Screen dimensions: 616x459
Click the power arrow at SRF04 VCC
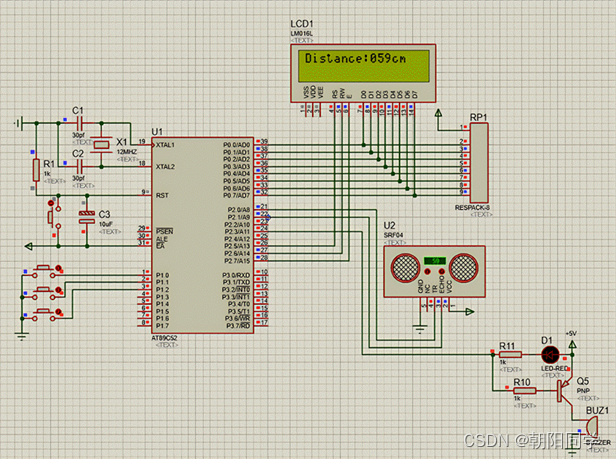tap(470, 312)
